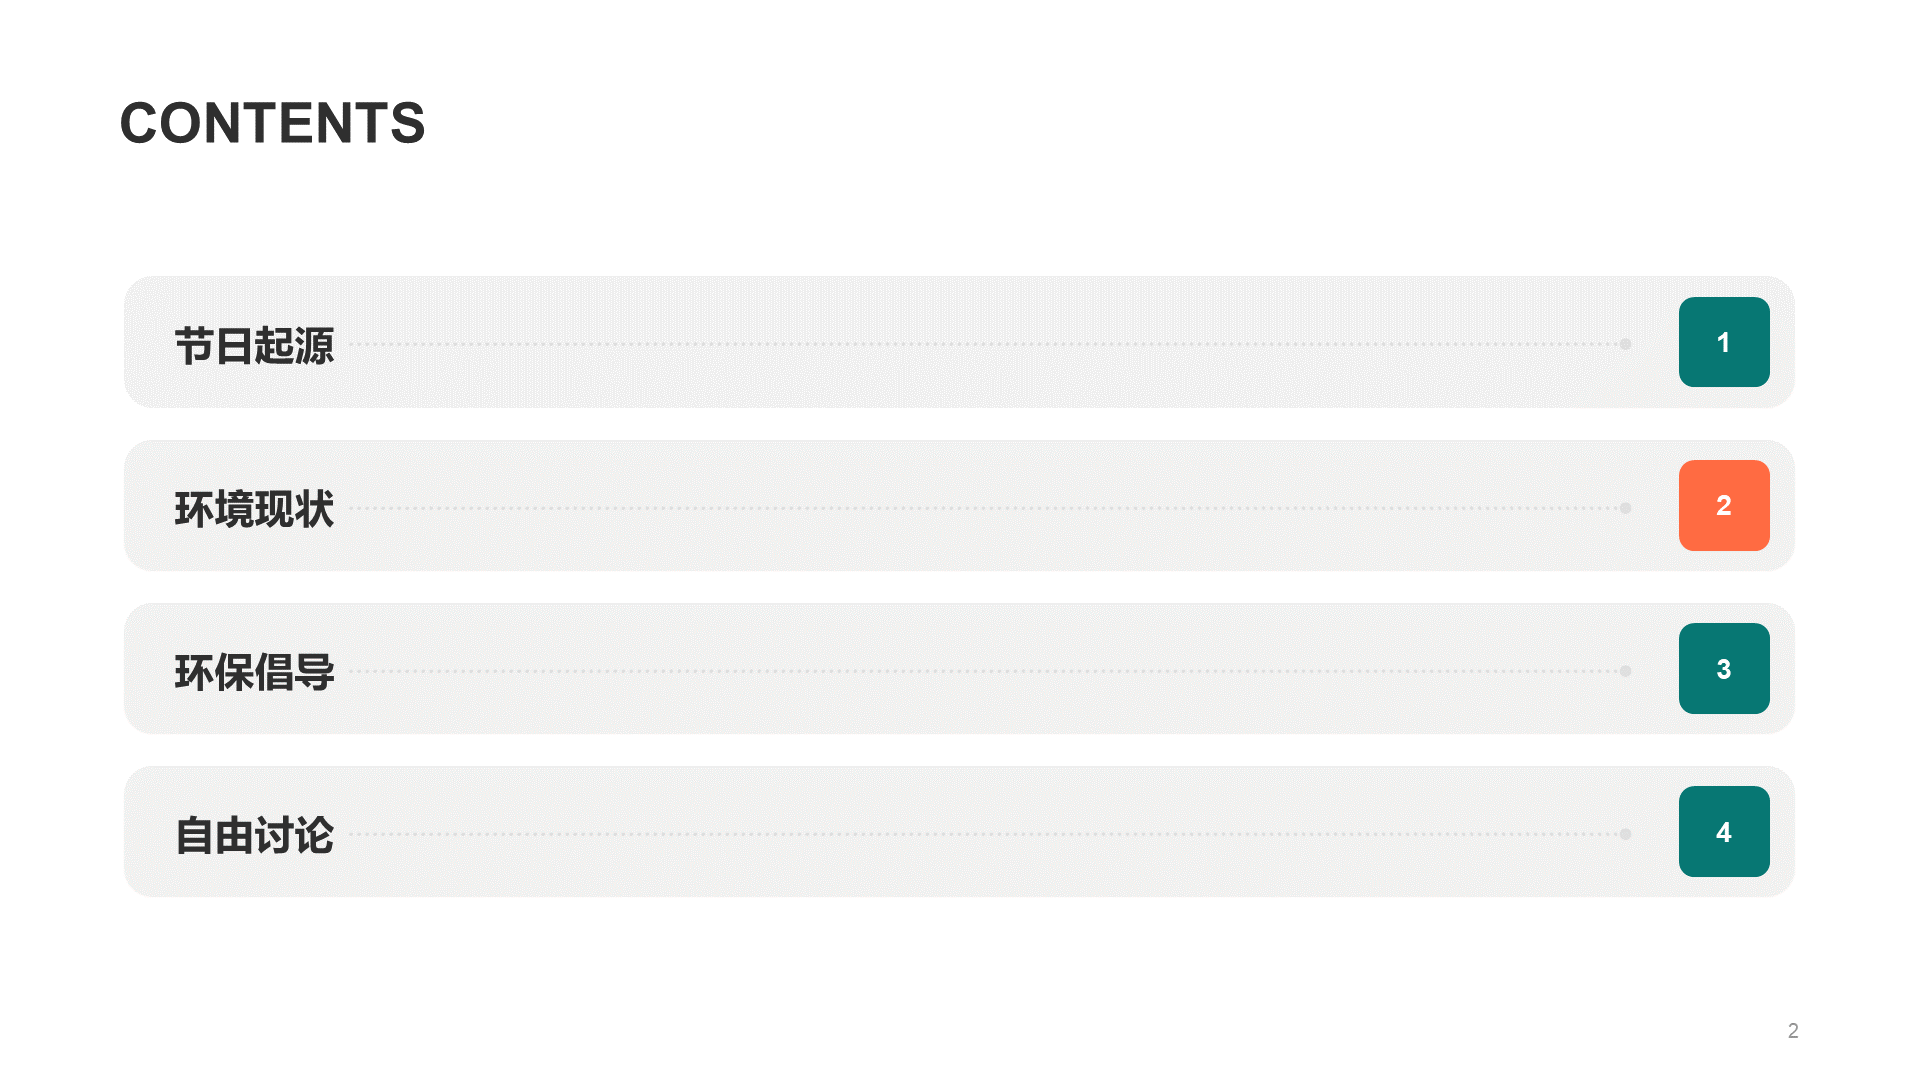Screen dimensions: 1920x1080
Task: Click the orange number 2 badge
Action: (x=1724, y=505)
